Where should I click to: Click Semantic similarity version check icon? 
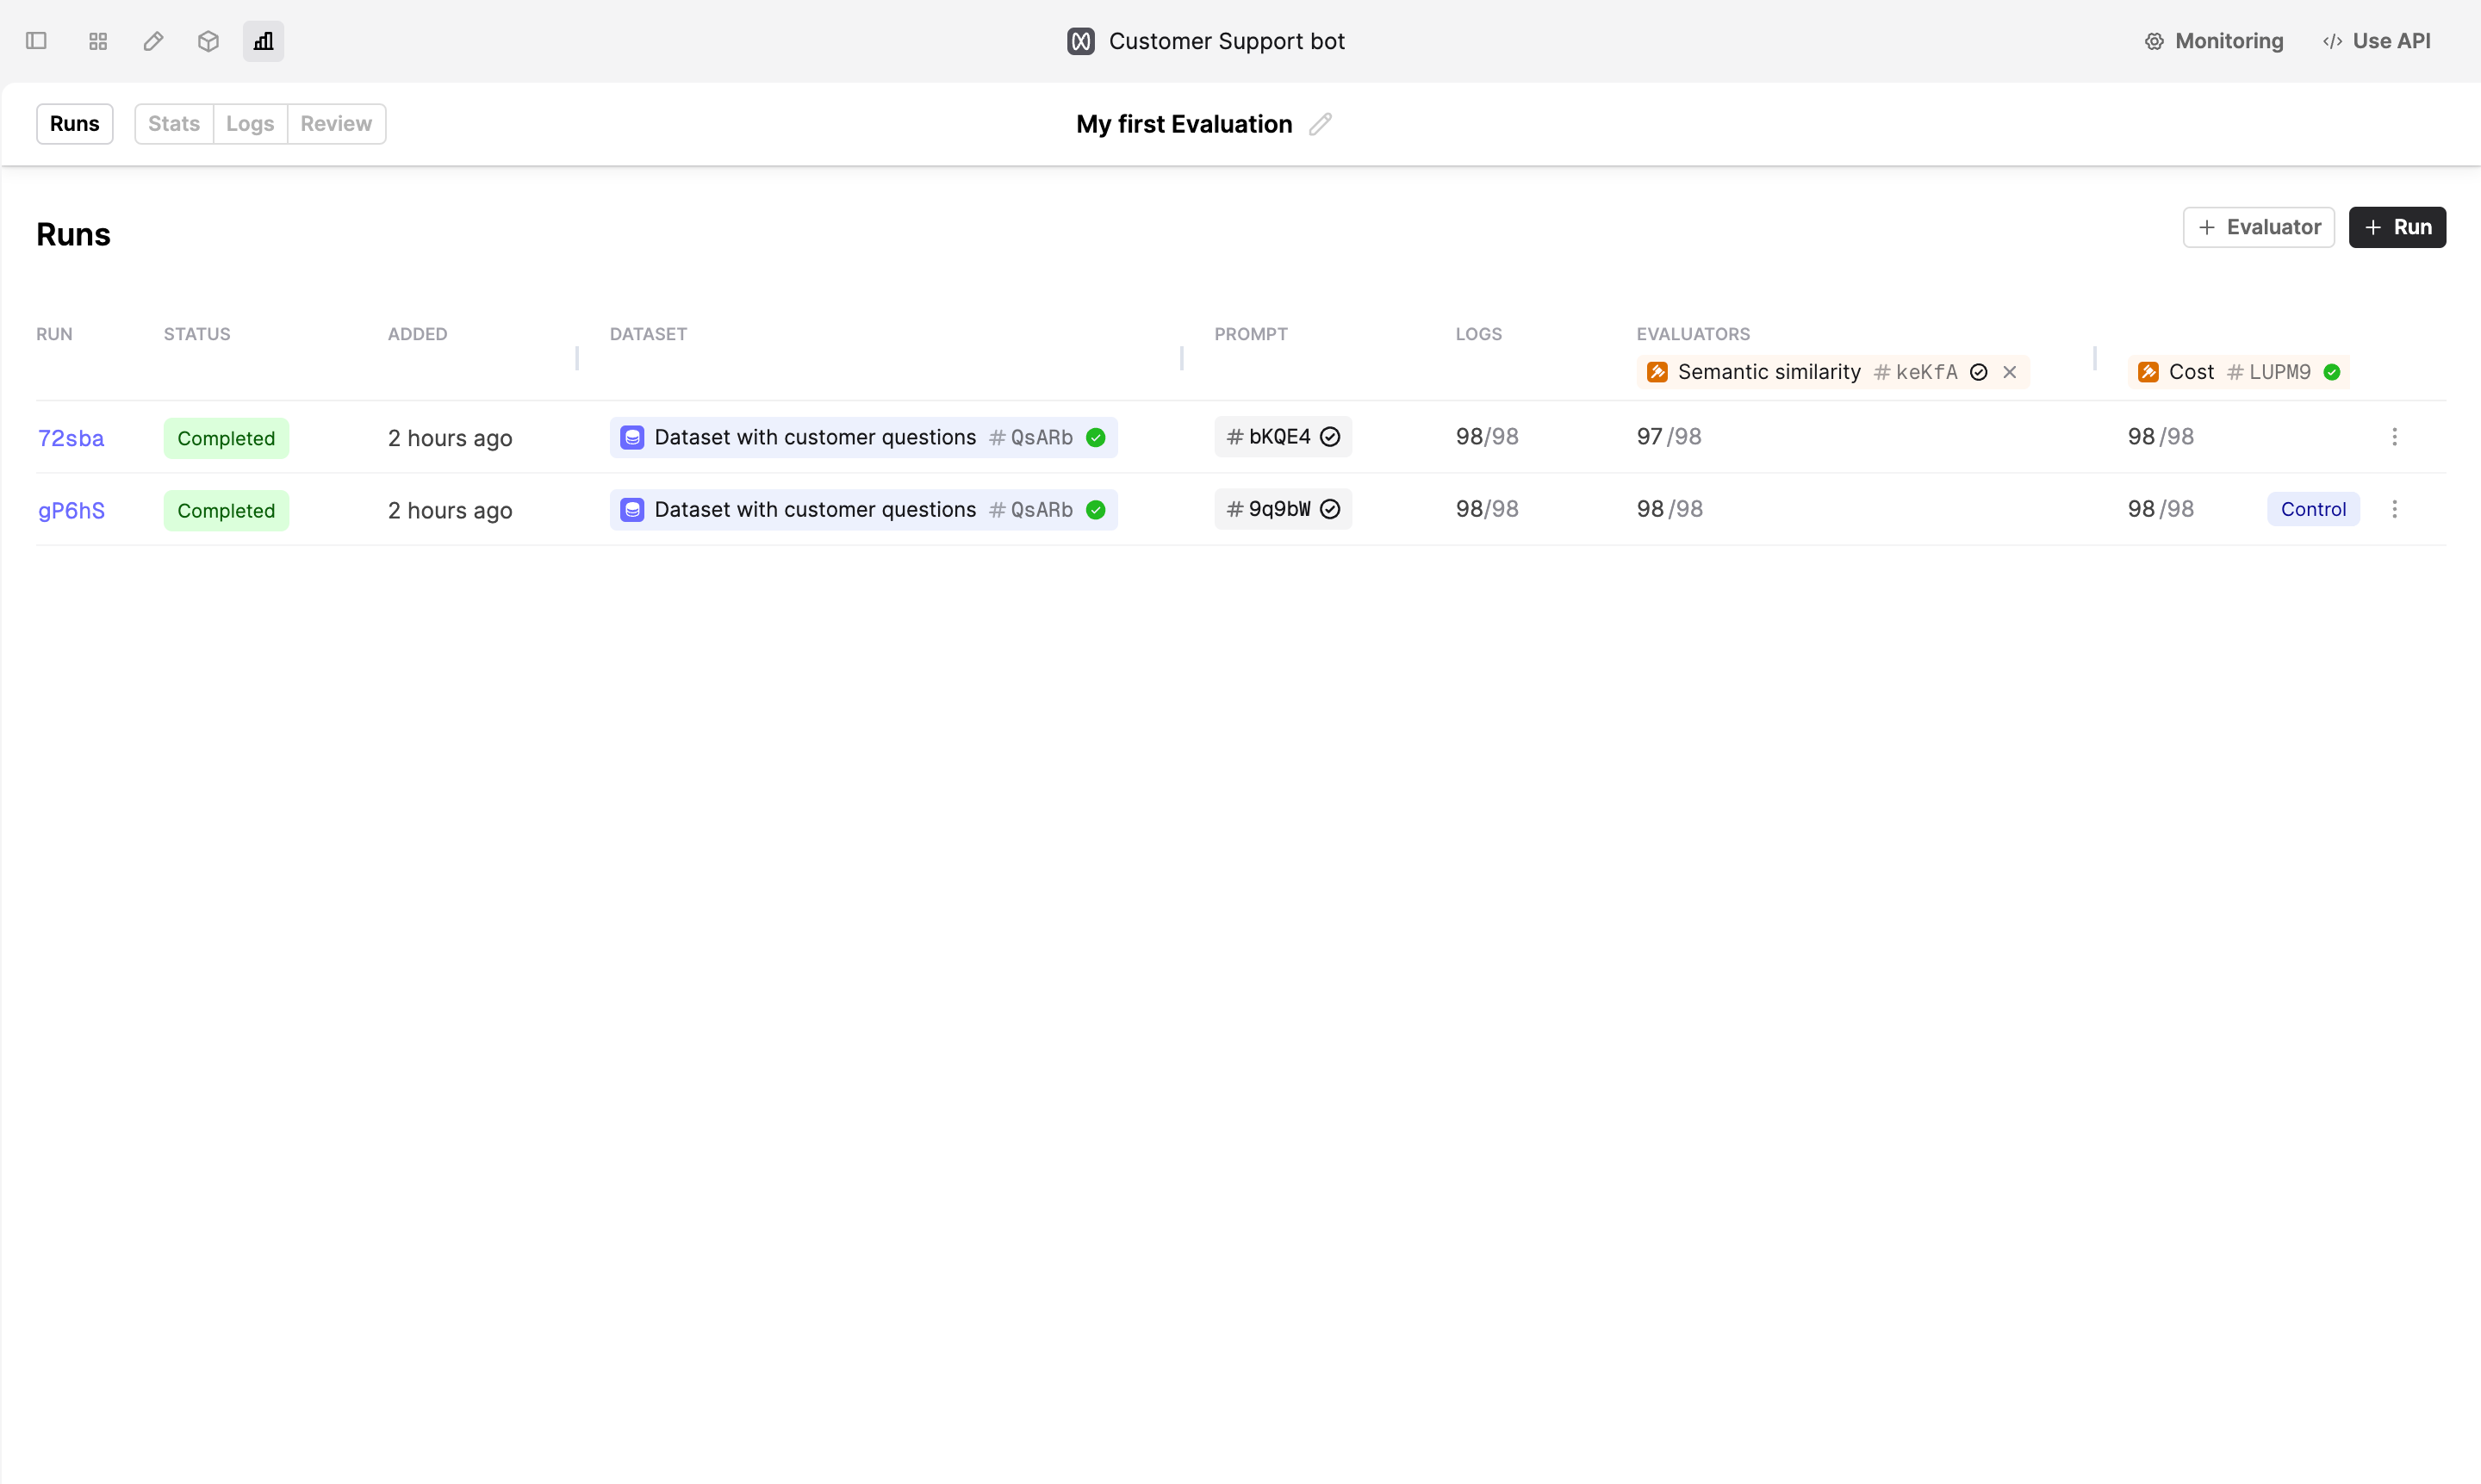coord(1978,372)
